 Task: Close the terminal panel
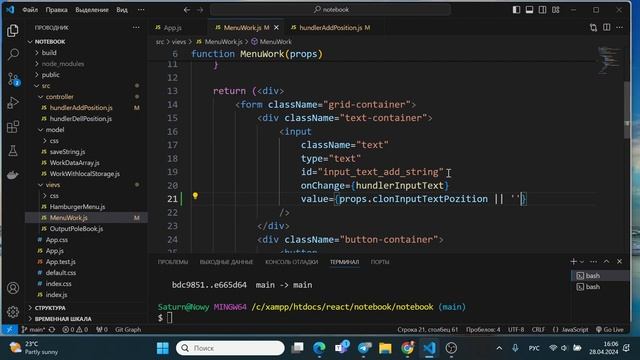click(620, 261)
